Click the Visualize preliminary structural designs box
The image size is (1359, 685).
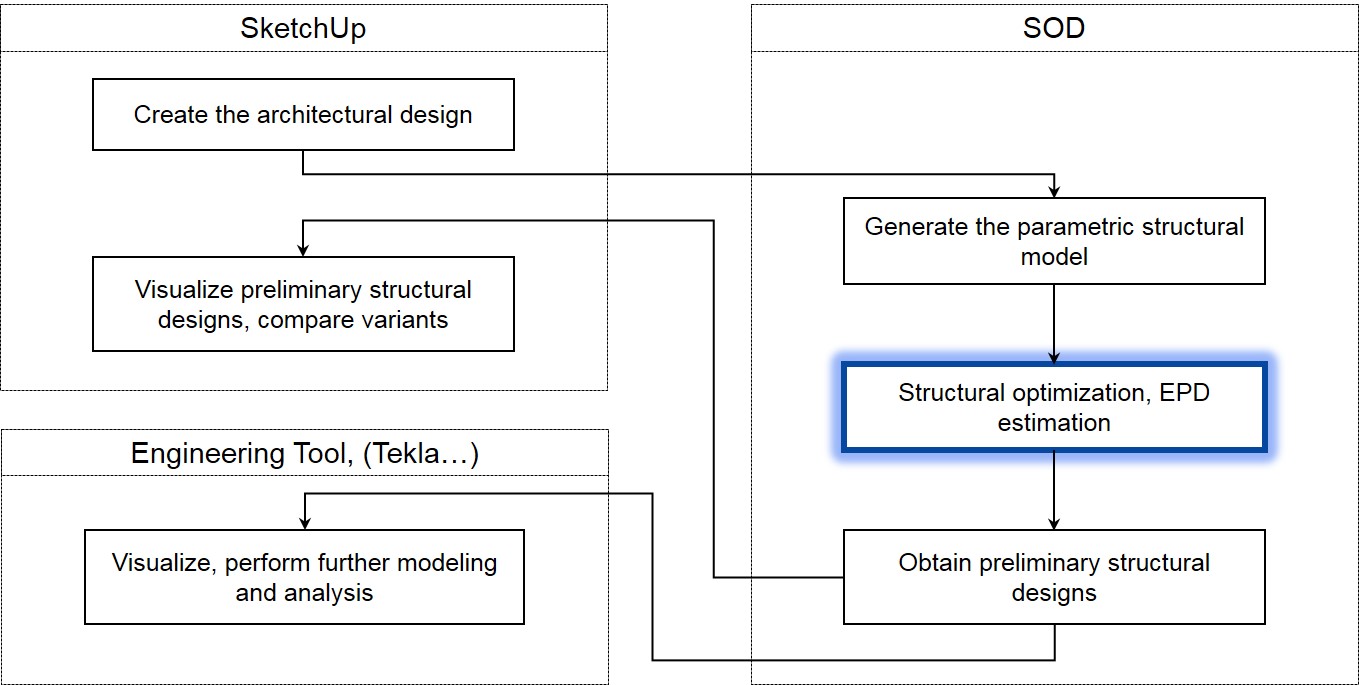click(x=303, y=304)
